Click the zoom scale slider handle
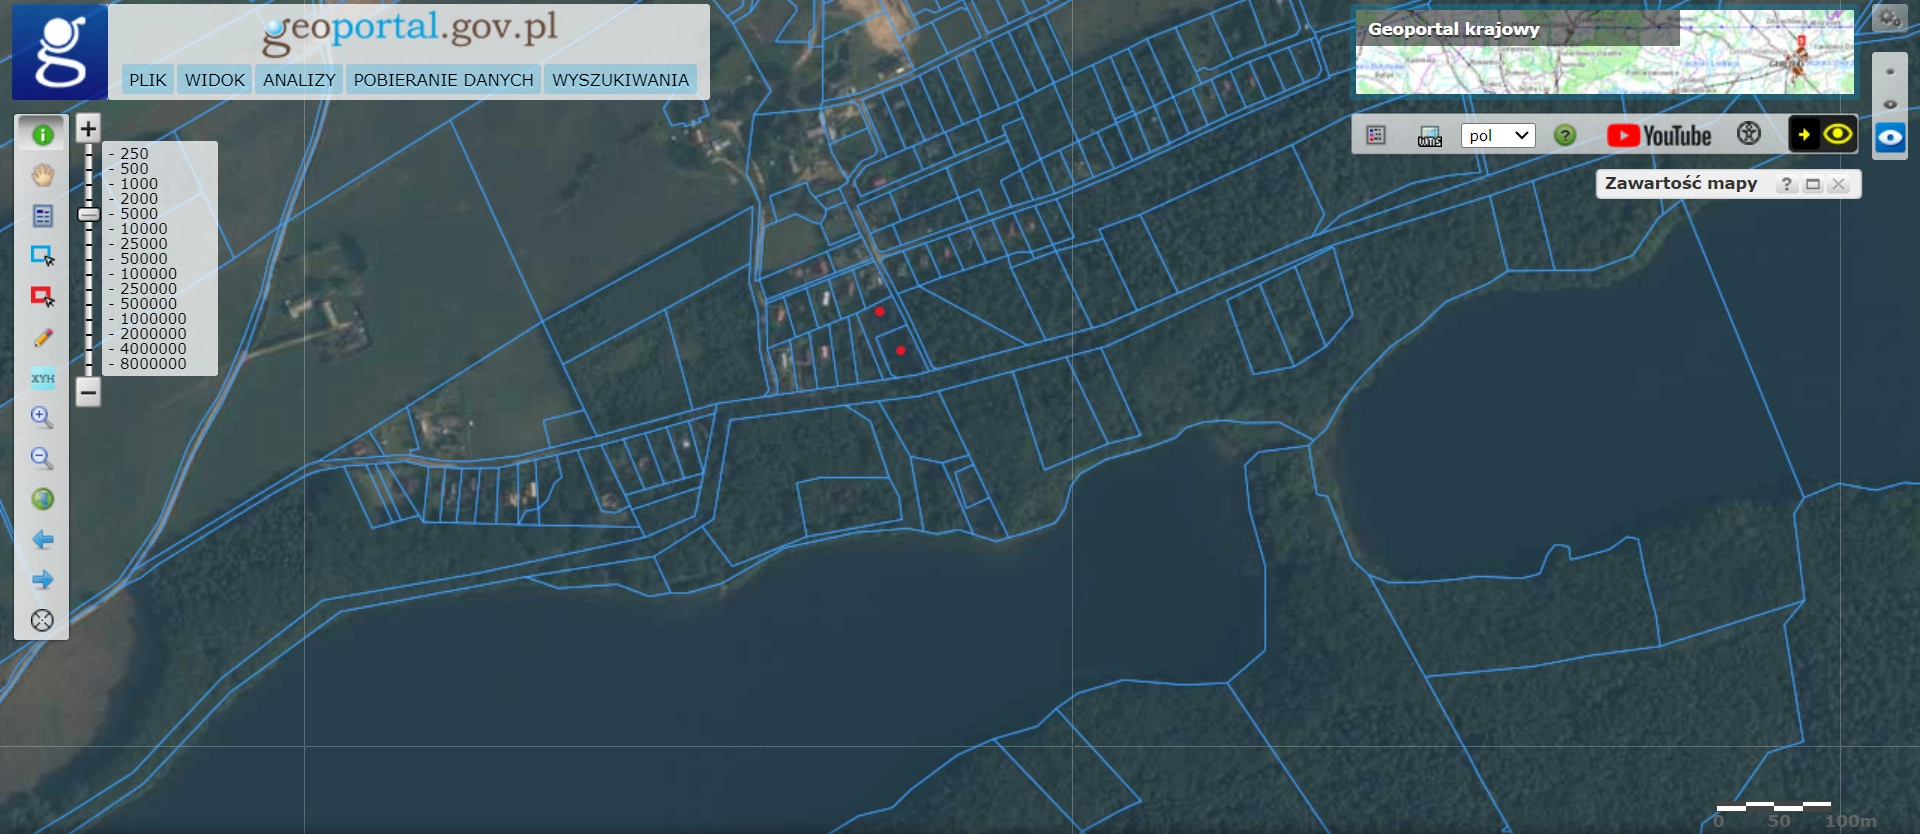Viewport: 1920px width, 834px height. point(88,214)
